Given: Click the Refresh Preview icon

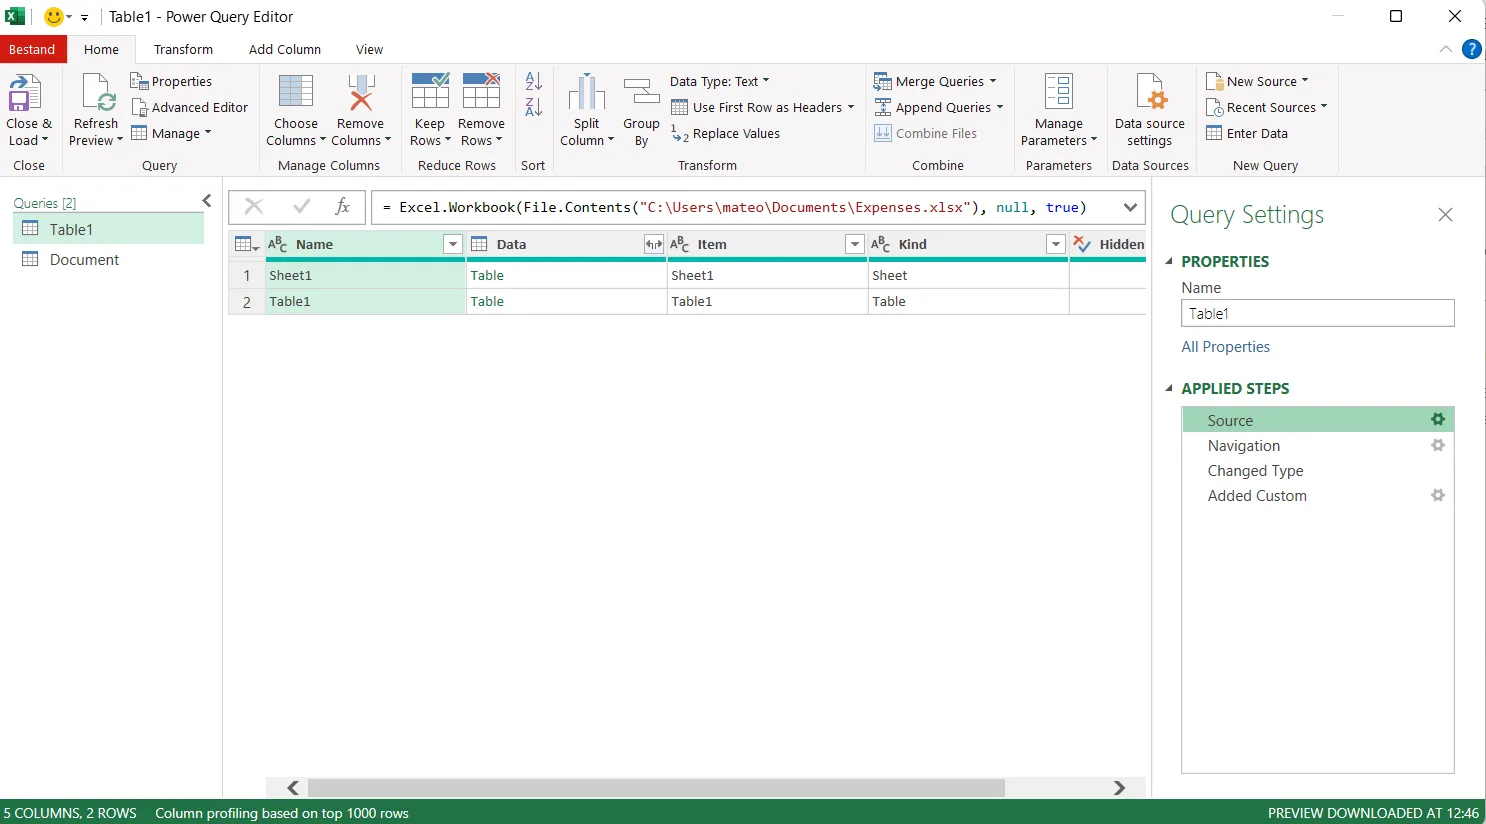Looking at the screenshot, I should 97,94.
